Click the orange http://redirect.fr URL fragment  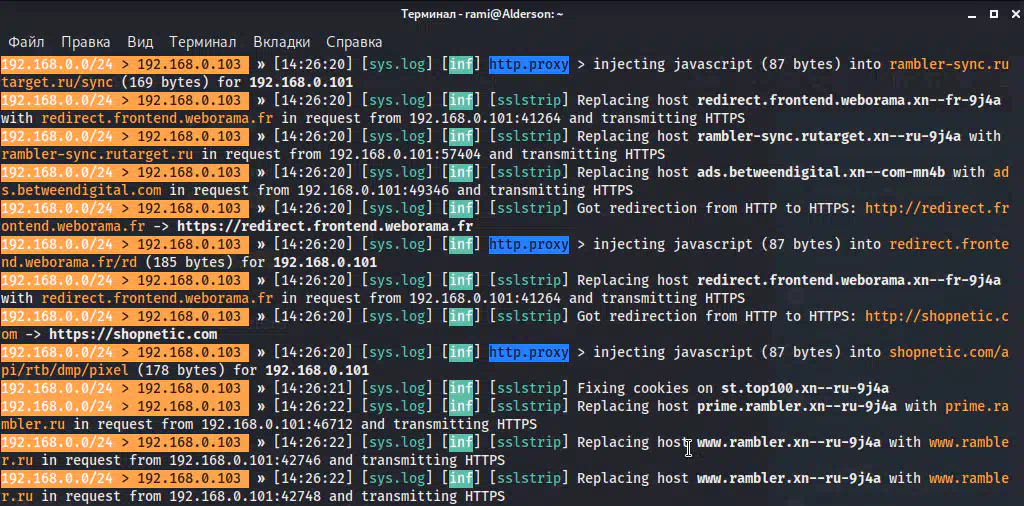click(x=937, y=208)
